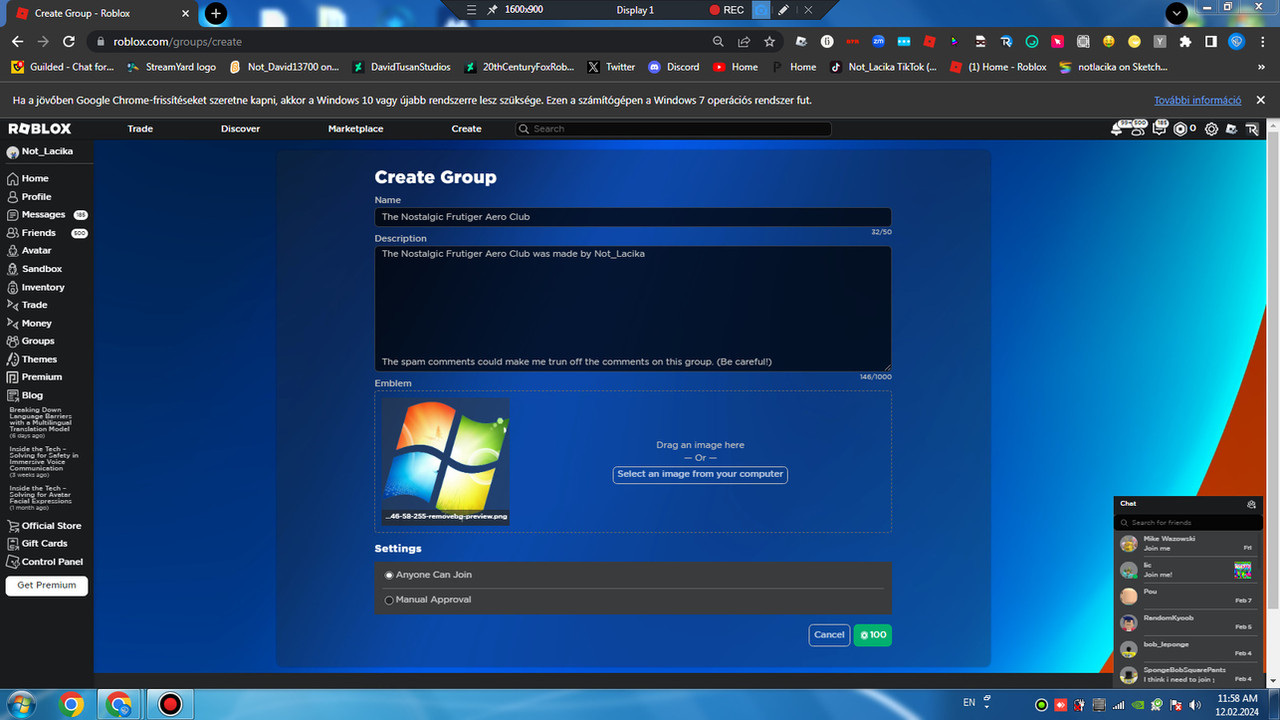Open Premium in the left sidebar
Viewport: 1280px width, 720px height.
pyautogui.click(x=34, y=377)
